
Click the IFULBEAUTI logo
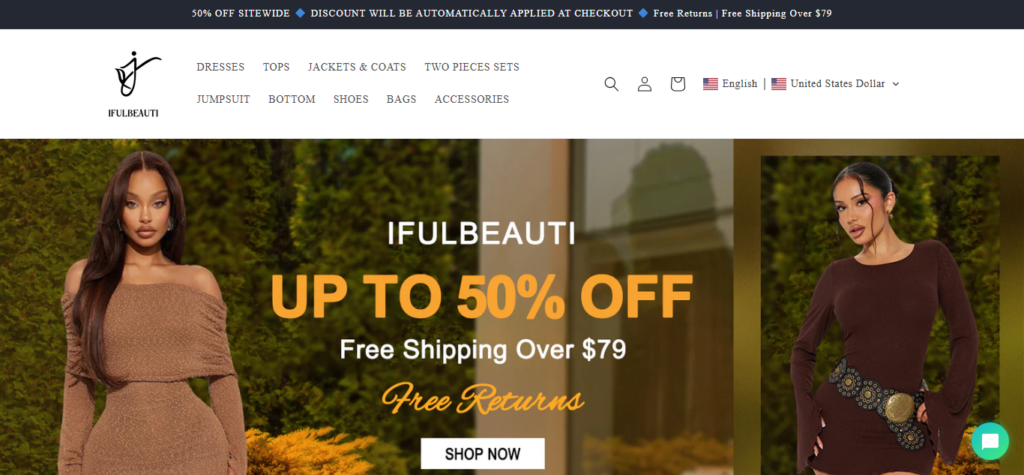[x=133, y=84]
